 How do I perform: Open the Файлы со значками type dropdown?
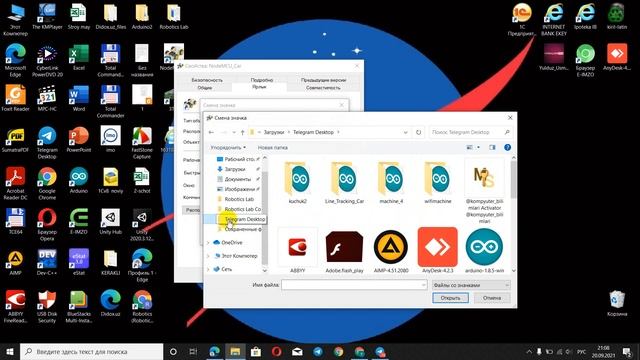pyautogui.click(x=471, y=285)
